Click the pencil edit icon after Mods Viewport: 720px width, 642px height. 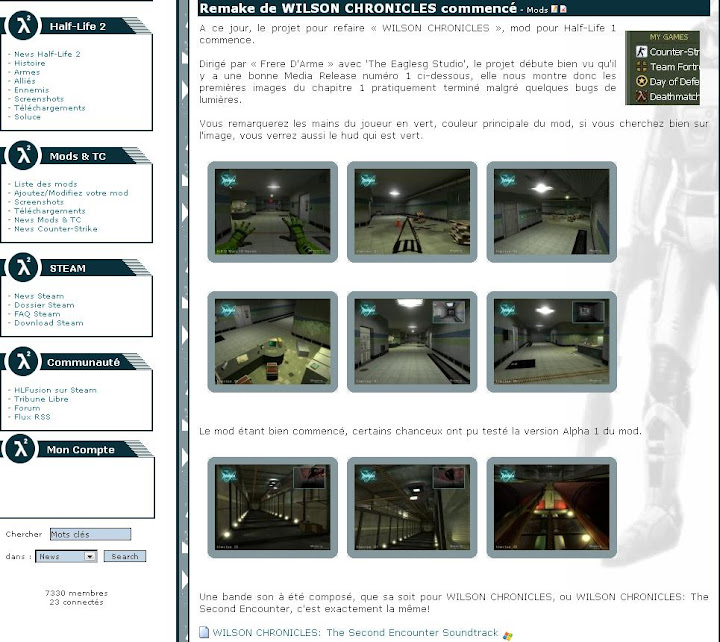click(555, 9)
